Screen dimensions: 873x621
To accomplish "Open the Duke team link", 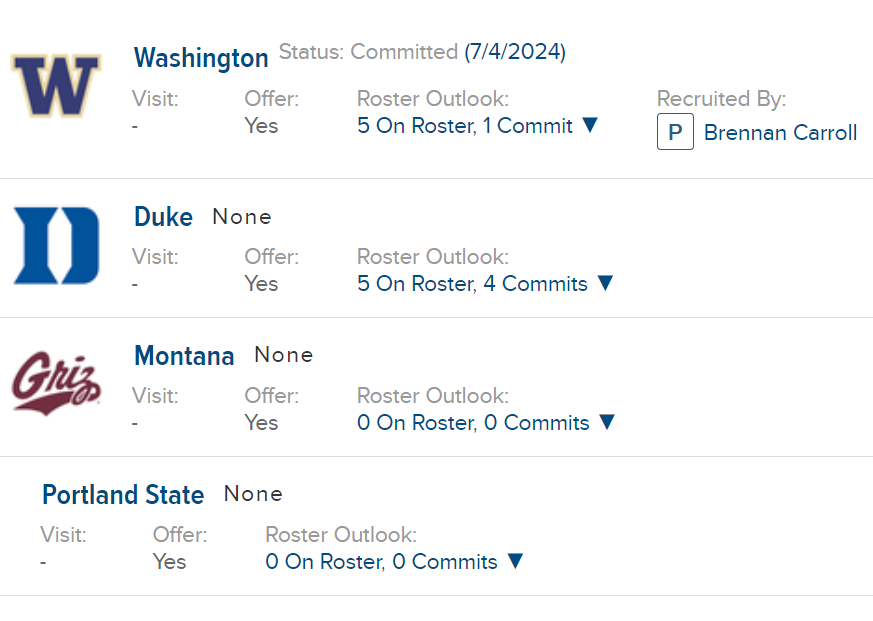I will click(163, 217).
